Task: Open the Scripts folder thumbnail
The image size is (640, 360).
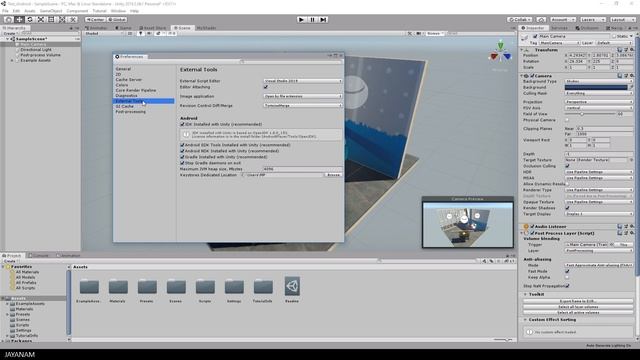Action: [205, 287]
